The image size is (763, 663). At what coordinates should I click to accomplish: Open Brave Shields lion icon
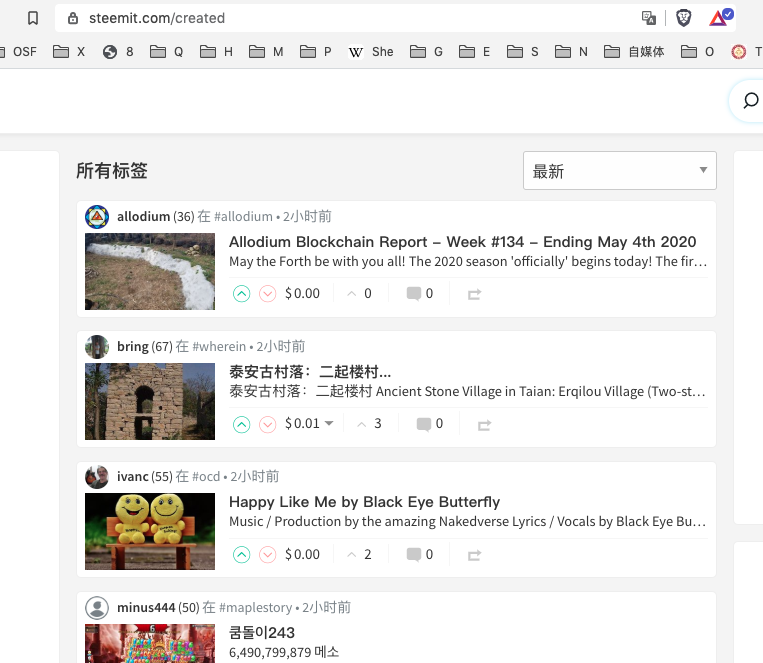pyautogui.click(x=684, y=18)
